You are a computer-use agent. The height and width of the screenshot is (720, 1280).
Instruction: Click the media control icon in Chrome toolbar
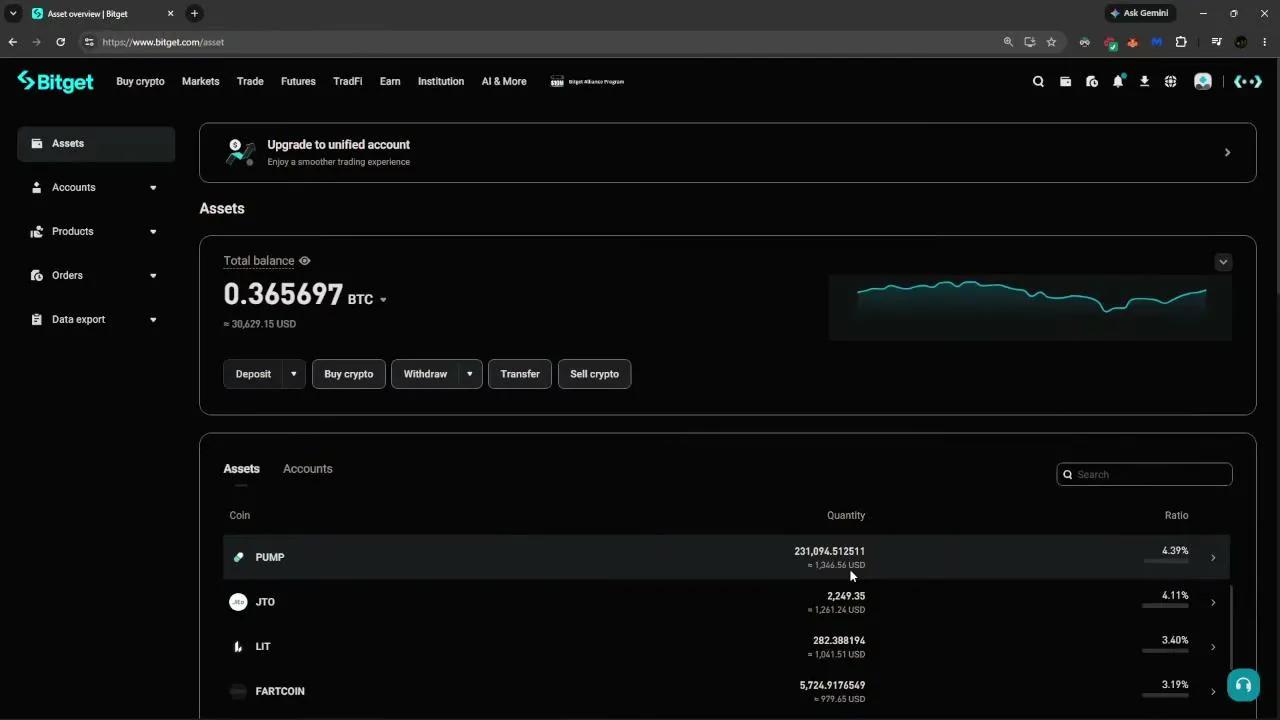point(1216,42)
